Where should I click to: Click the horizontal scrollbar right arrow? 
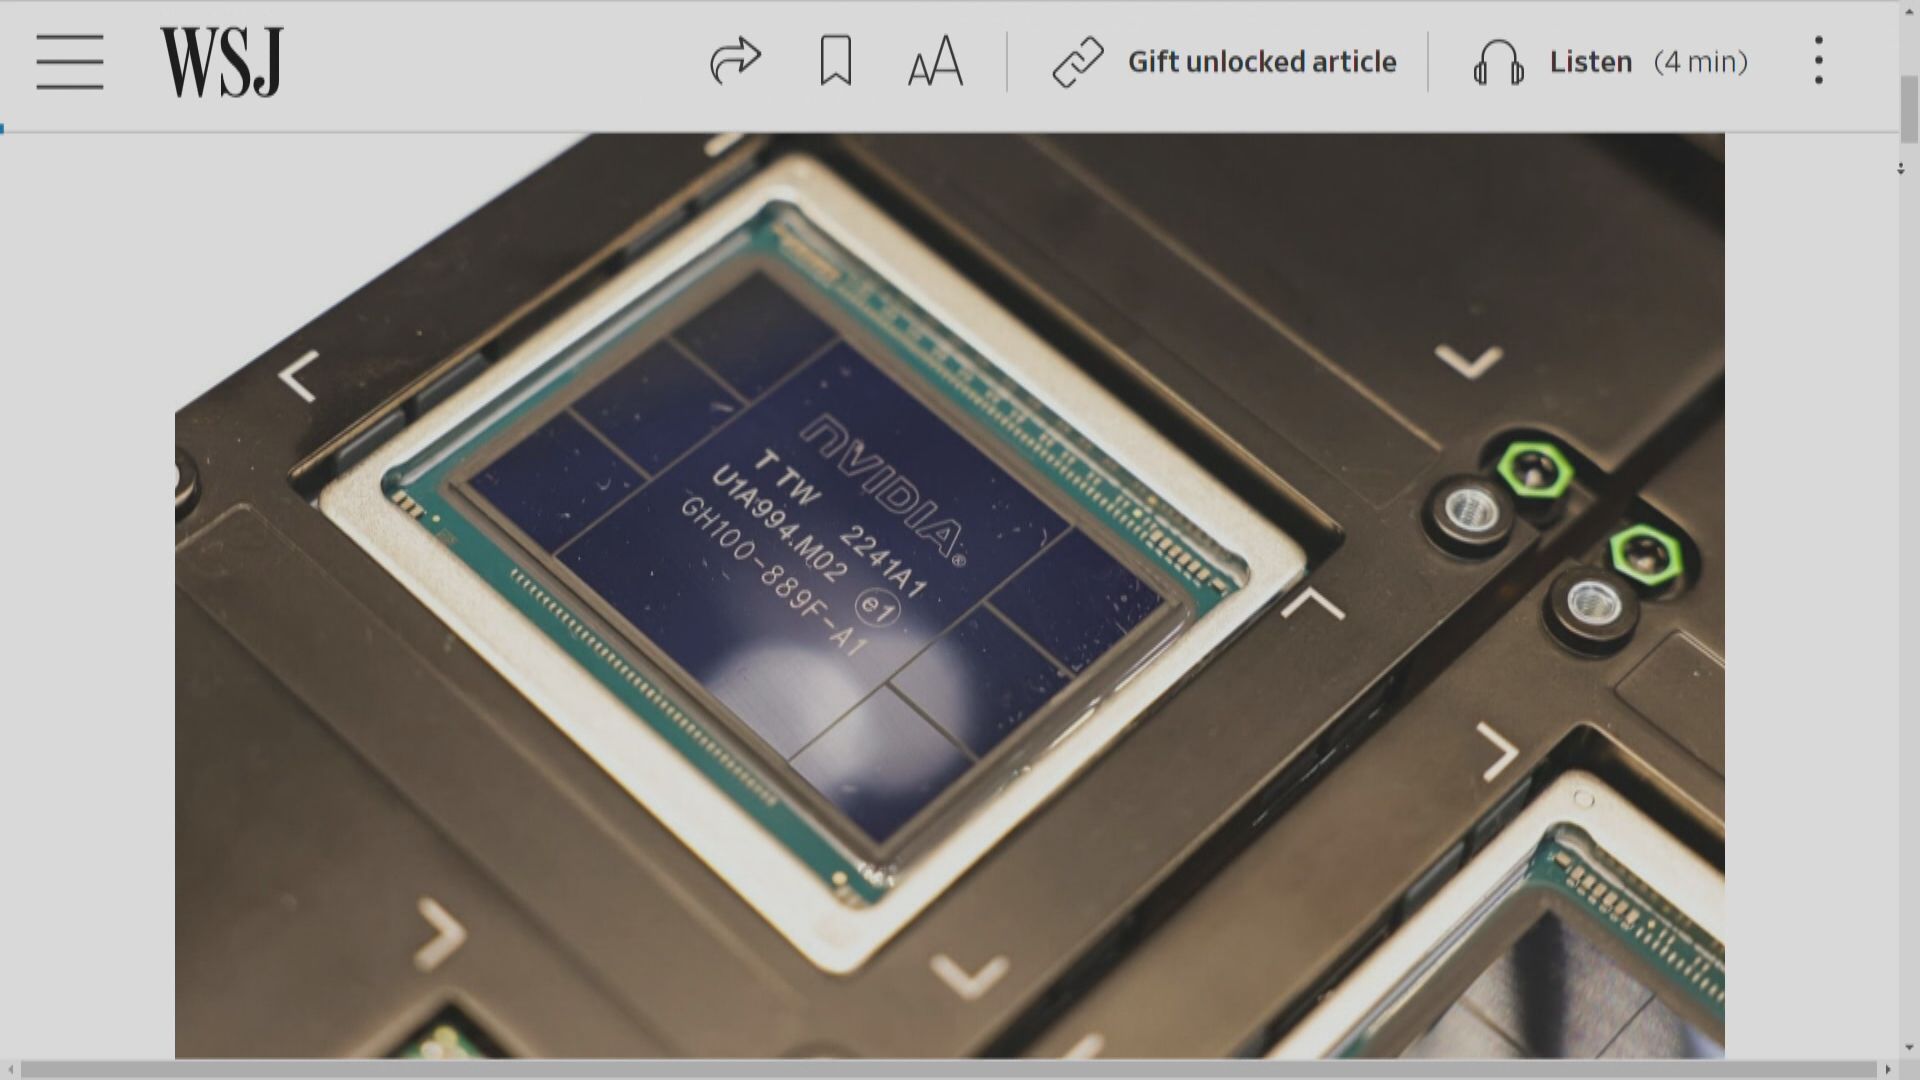[1888, 1070]
